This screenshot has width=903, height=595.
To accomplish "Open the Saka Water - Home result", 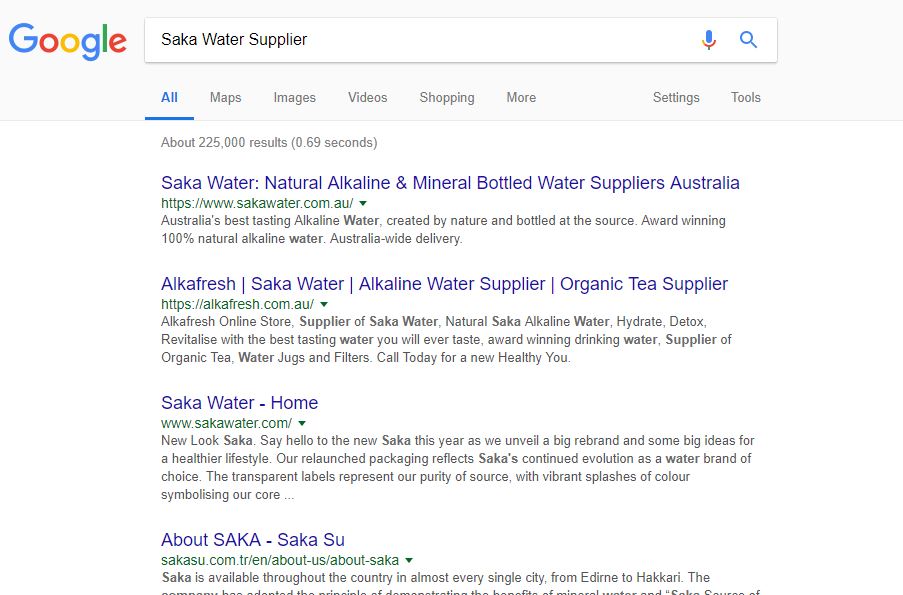I will coord(240,403).
